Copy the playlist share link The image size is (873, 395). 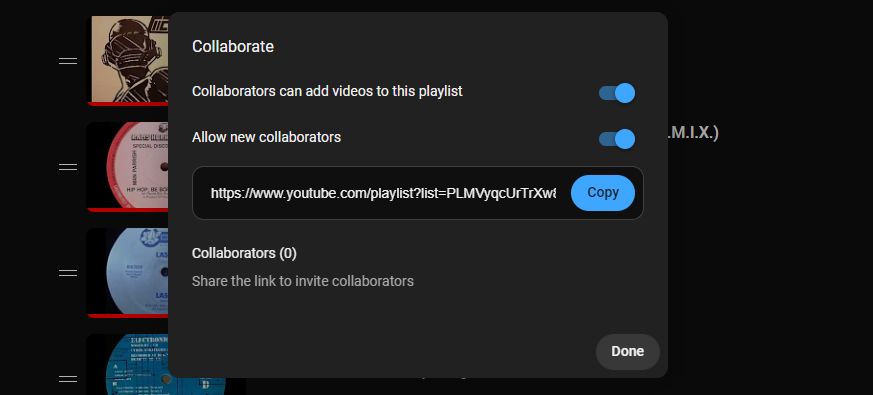point(603,193)
